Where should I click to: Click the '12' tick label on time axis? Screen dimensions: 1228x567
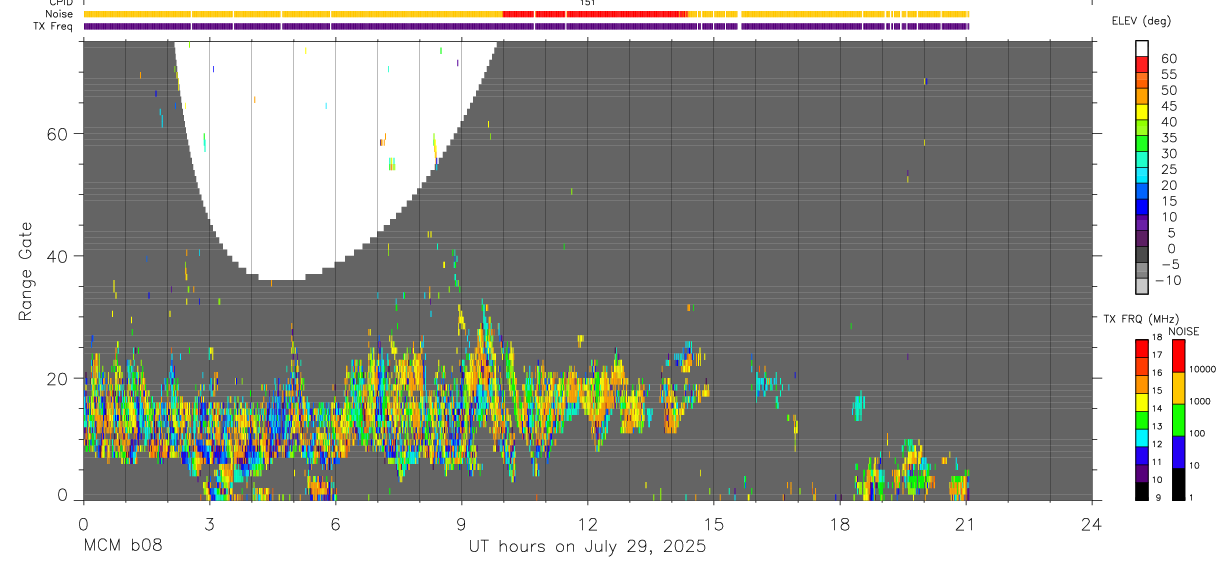point(588,524)
